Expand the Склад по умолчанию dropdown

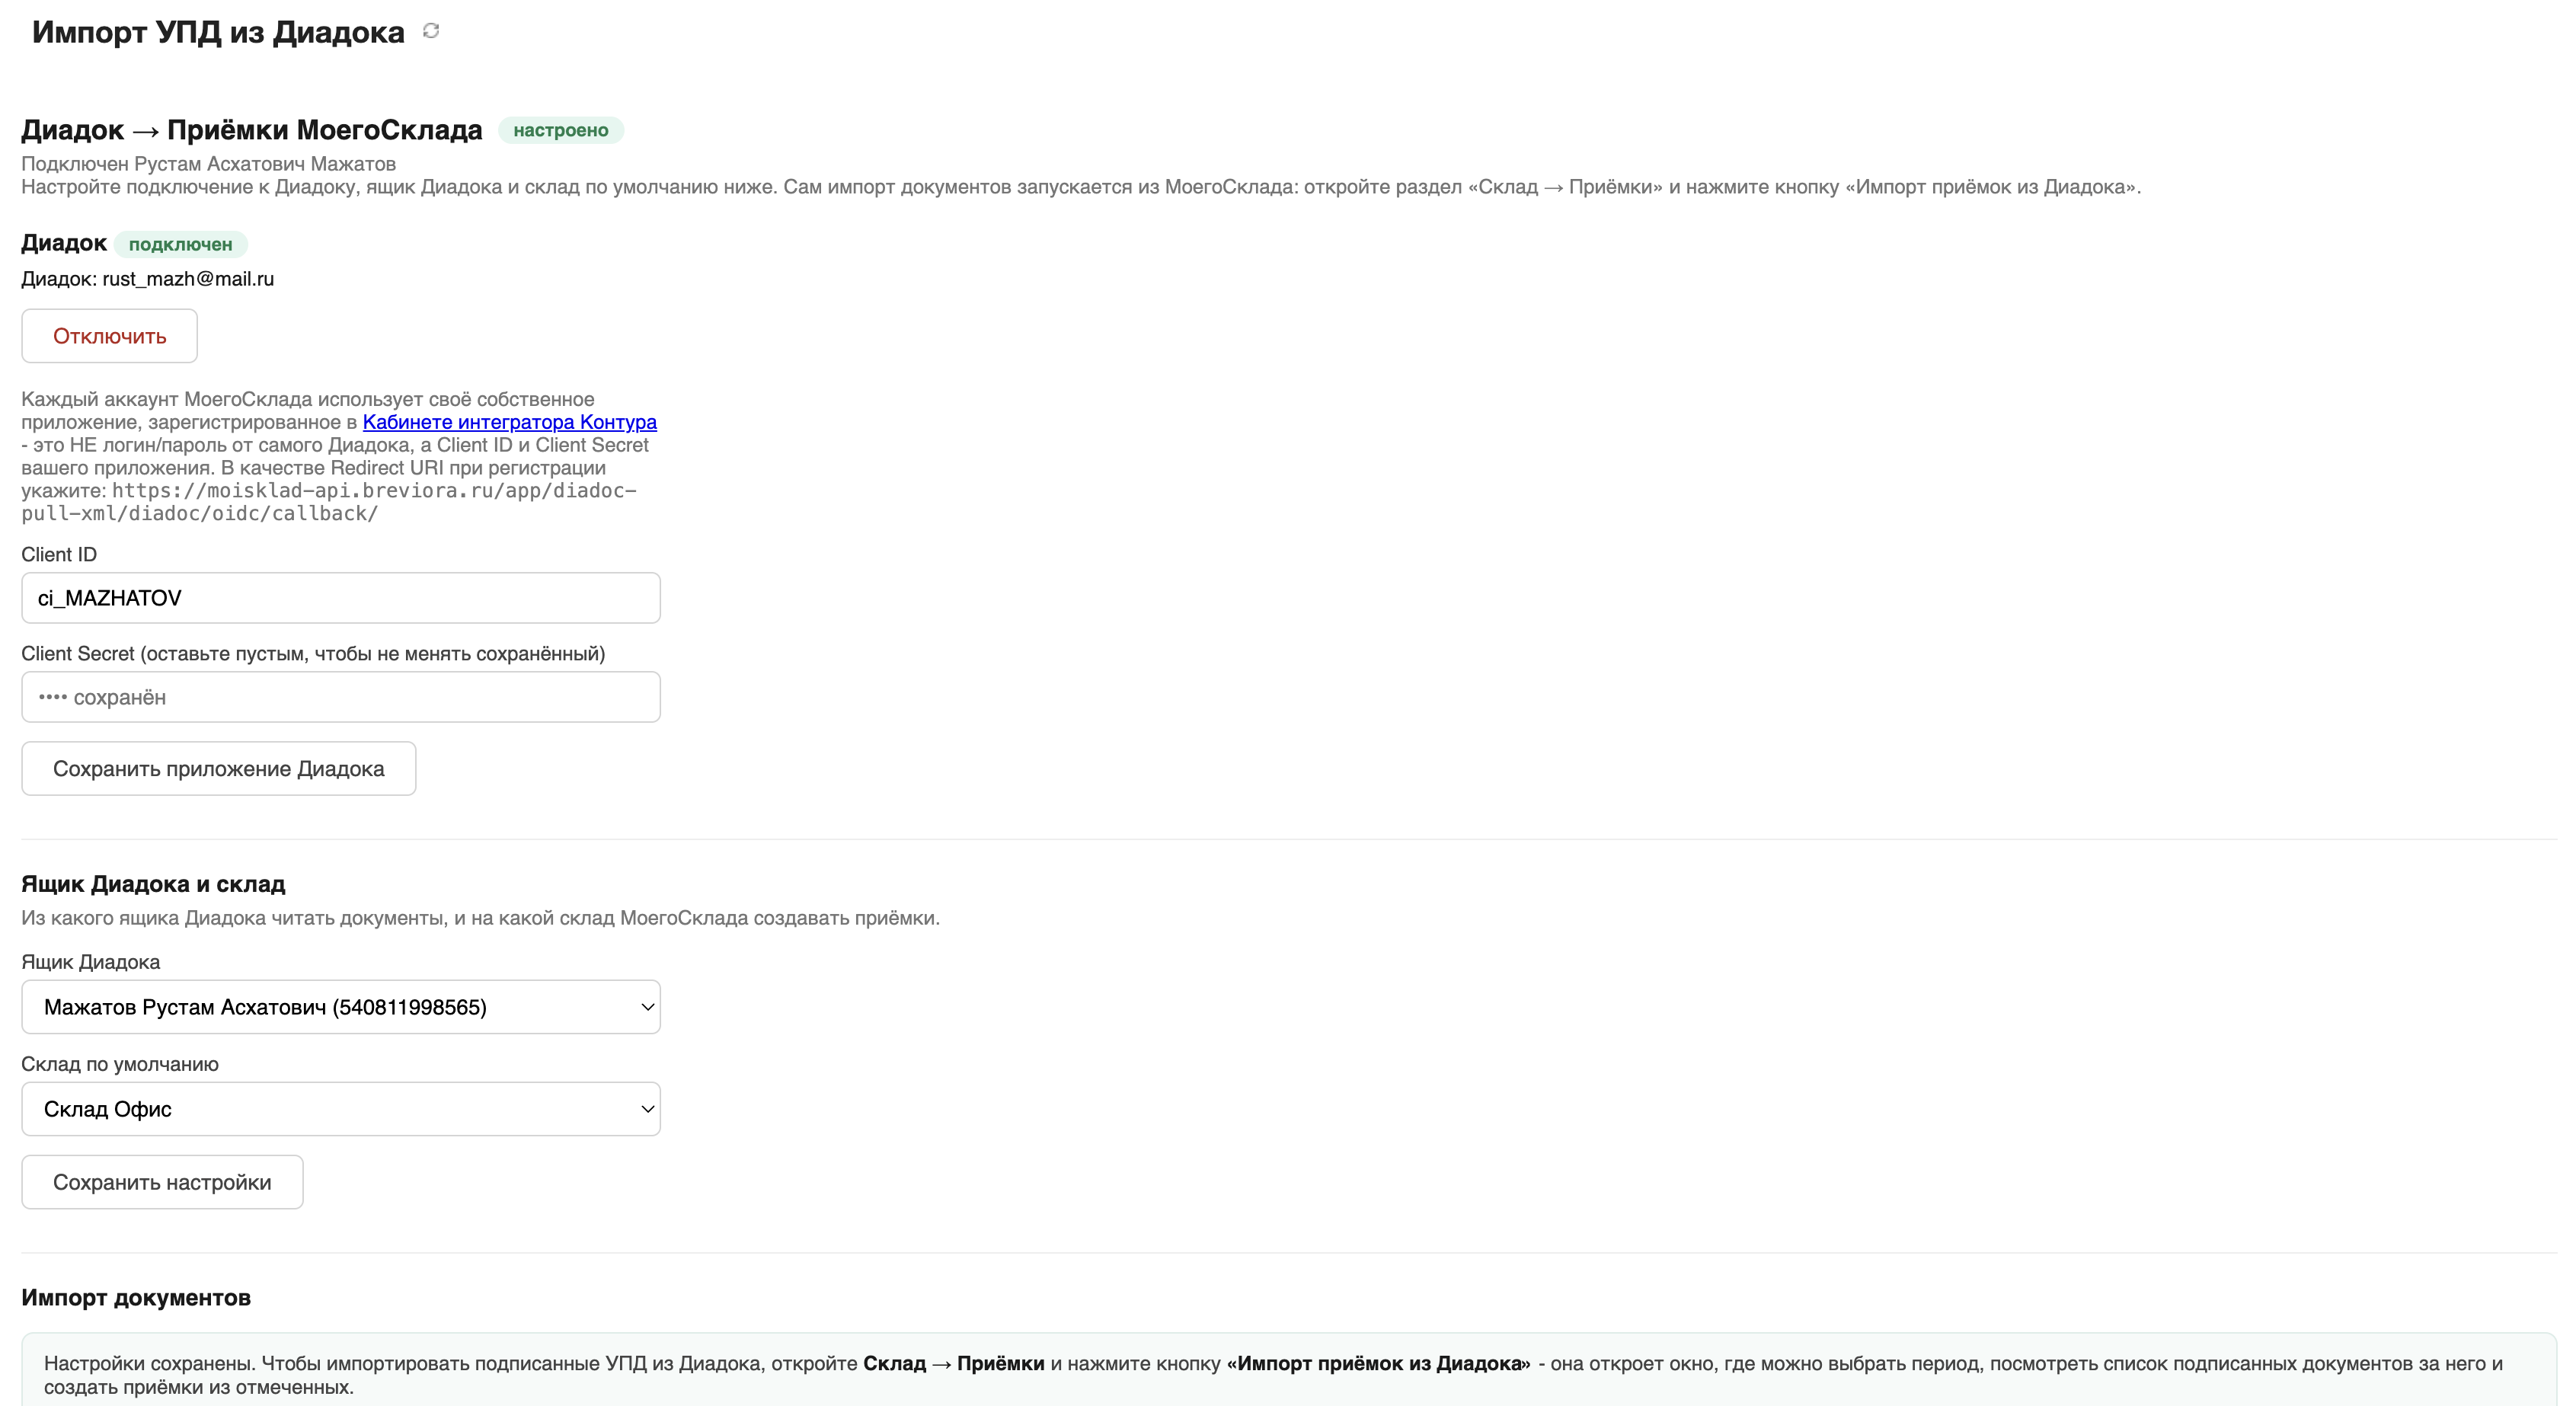(x=341, y=1109)
